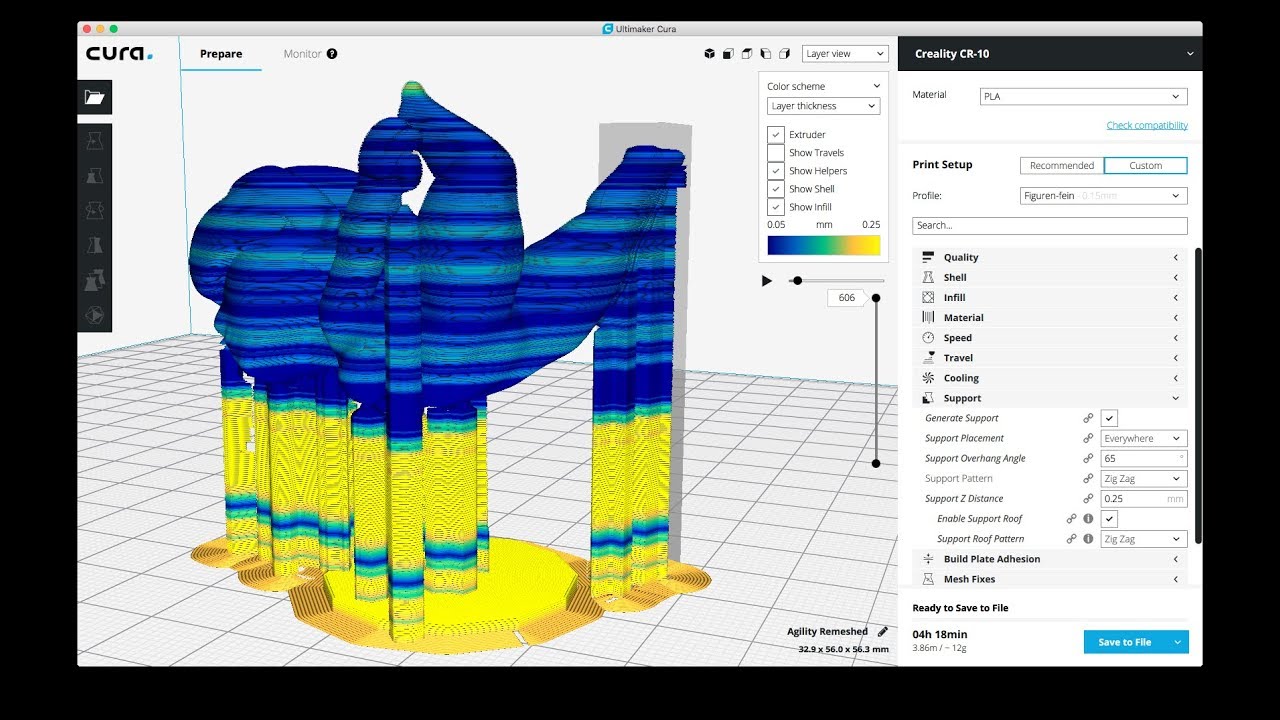Select the Move tool in the left toolbar

coord(95,141)
